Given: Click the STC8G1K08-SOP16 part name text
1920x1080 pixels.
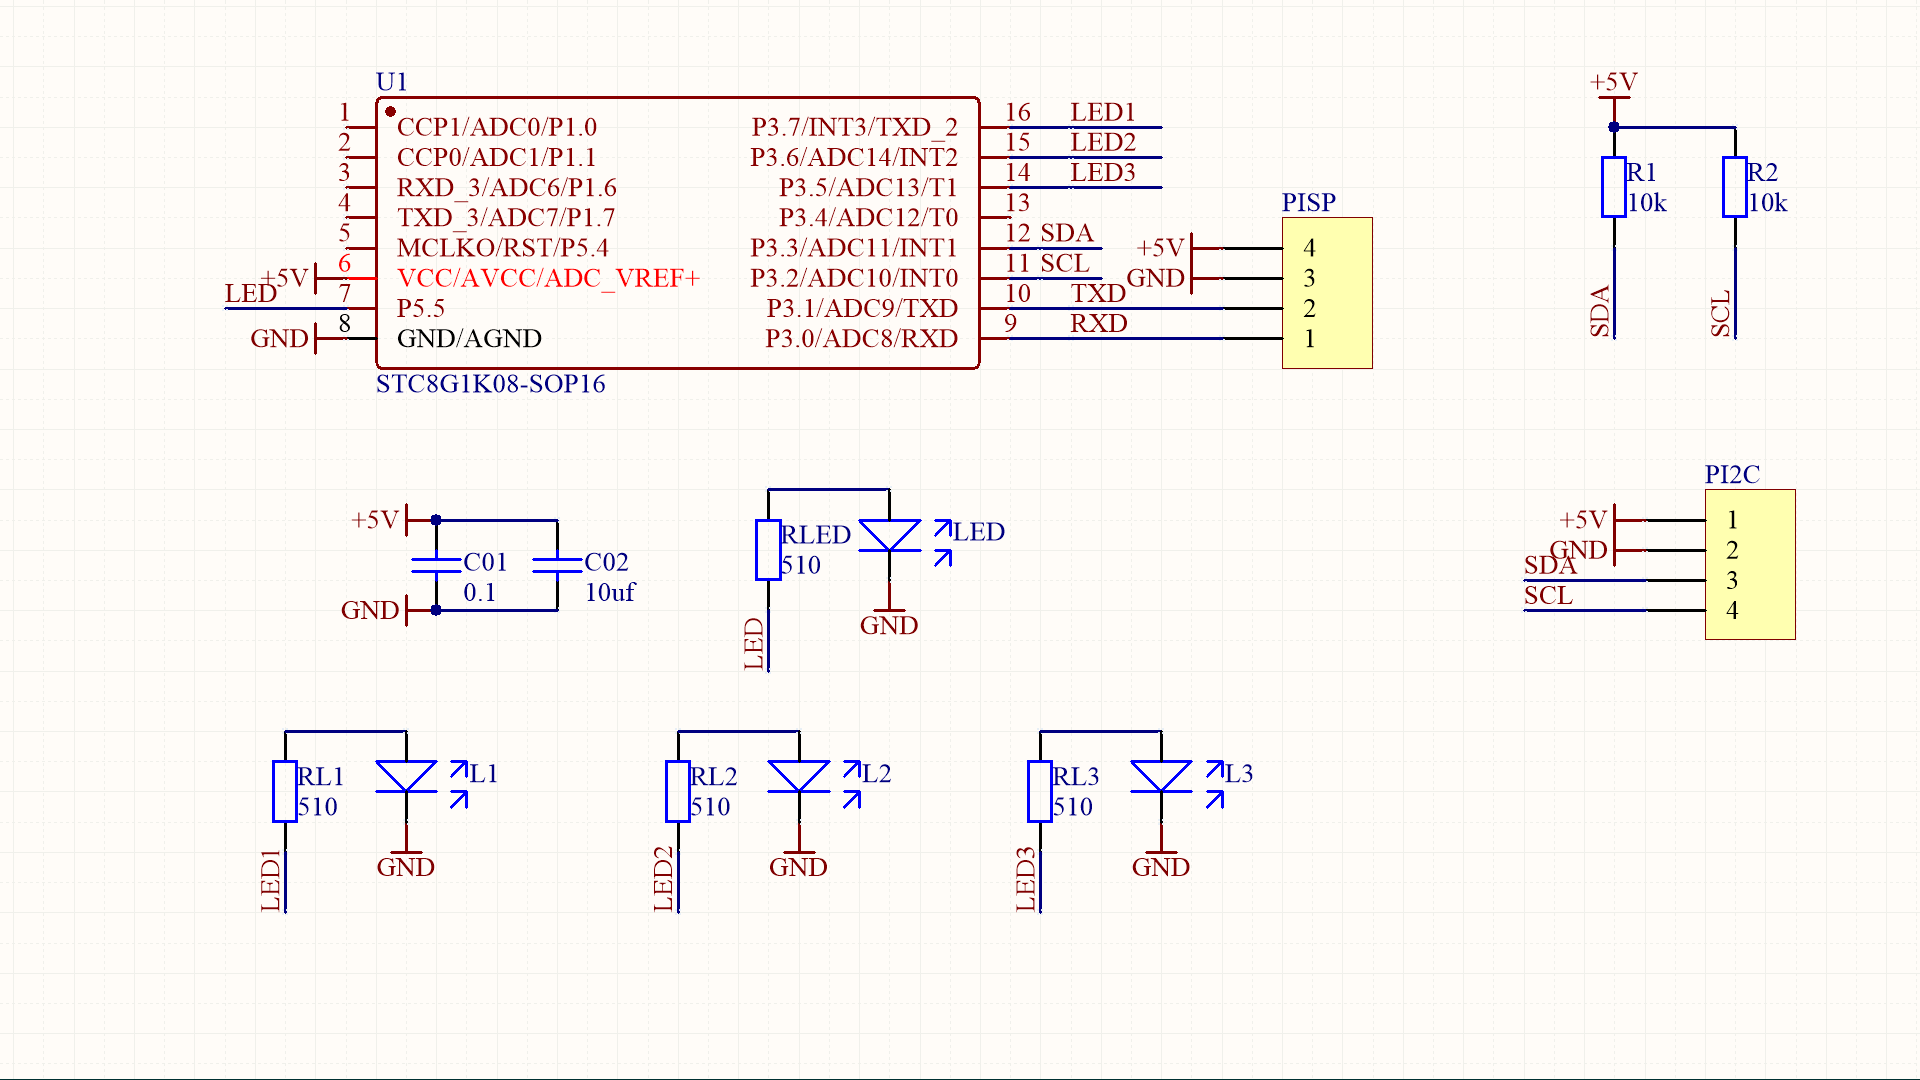Looking at the screenshot, I should (x=489, y=383).
